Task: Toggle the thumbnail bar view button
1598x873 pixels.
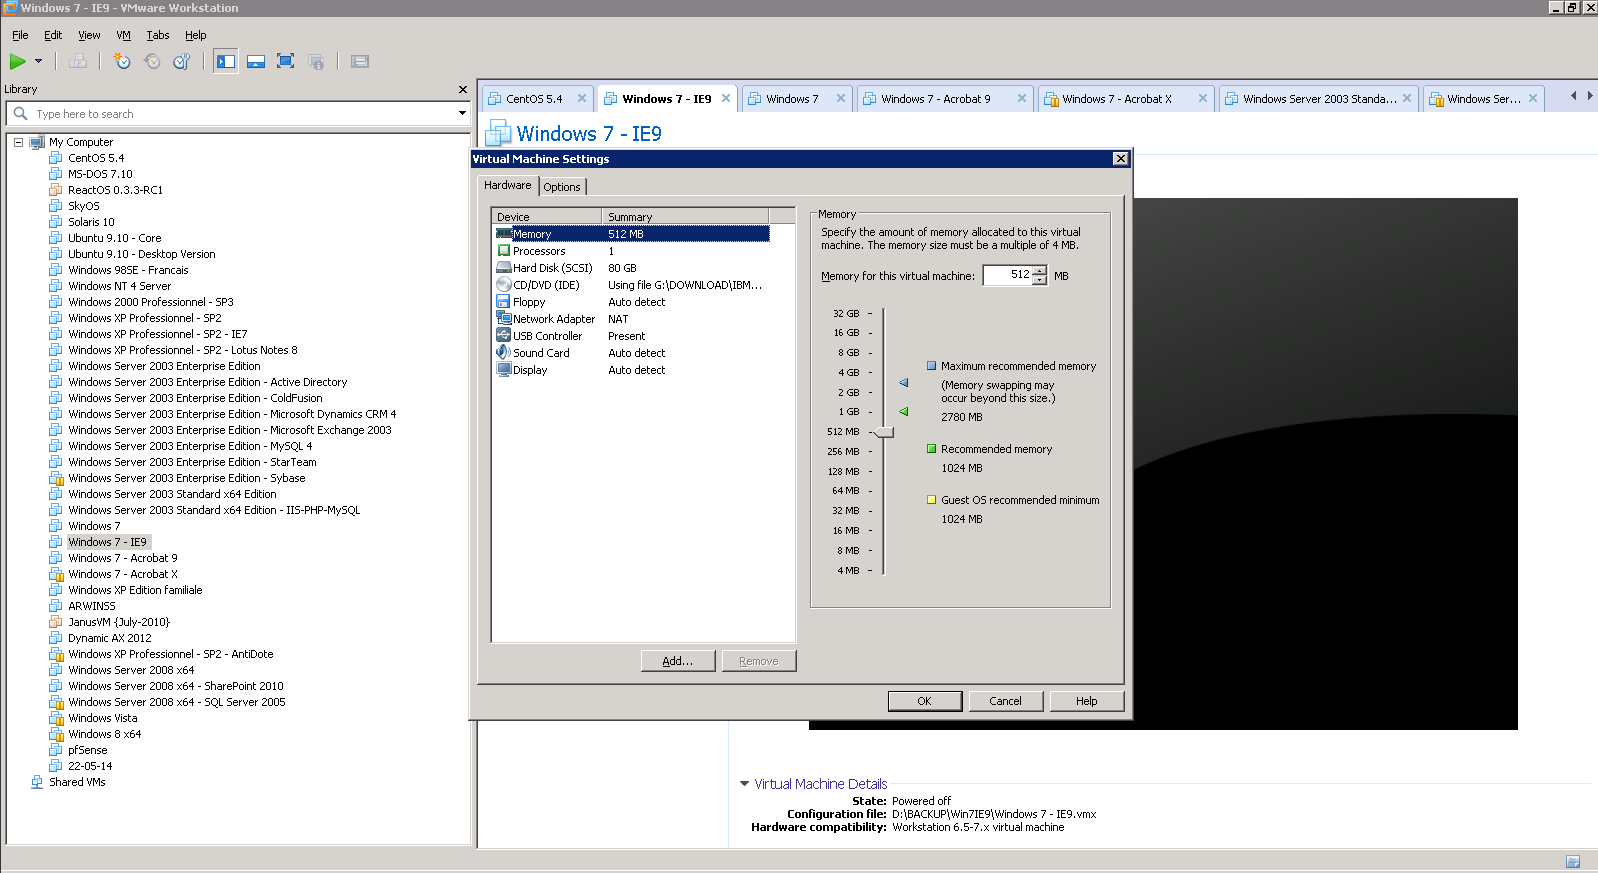Action: pyautogui.click(x=256, y=62)
